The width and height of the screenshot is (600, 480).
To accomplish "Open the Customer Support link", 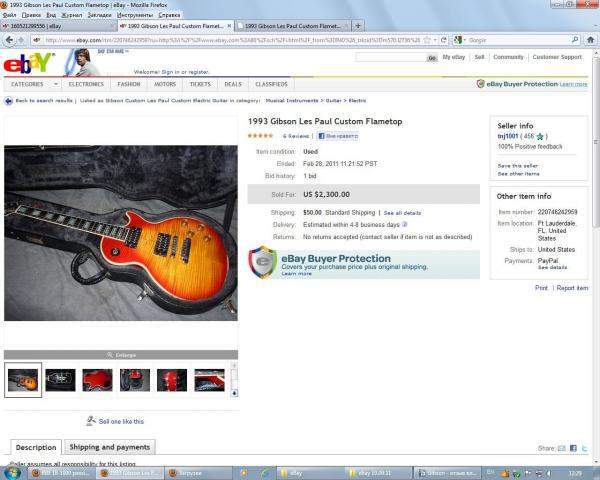I will pos(557,57).
